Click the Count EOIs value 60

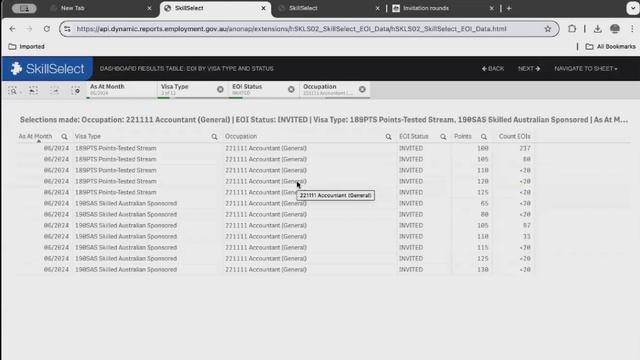(x=527, y=159)
